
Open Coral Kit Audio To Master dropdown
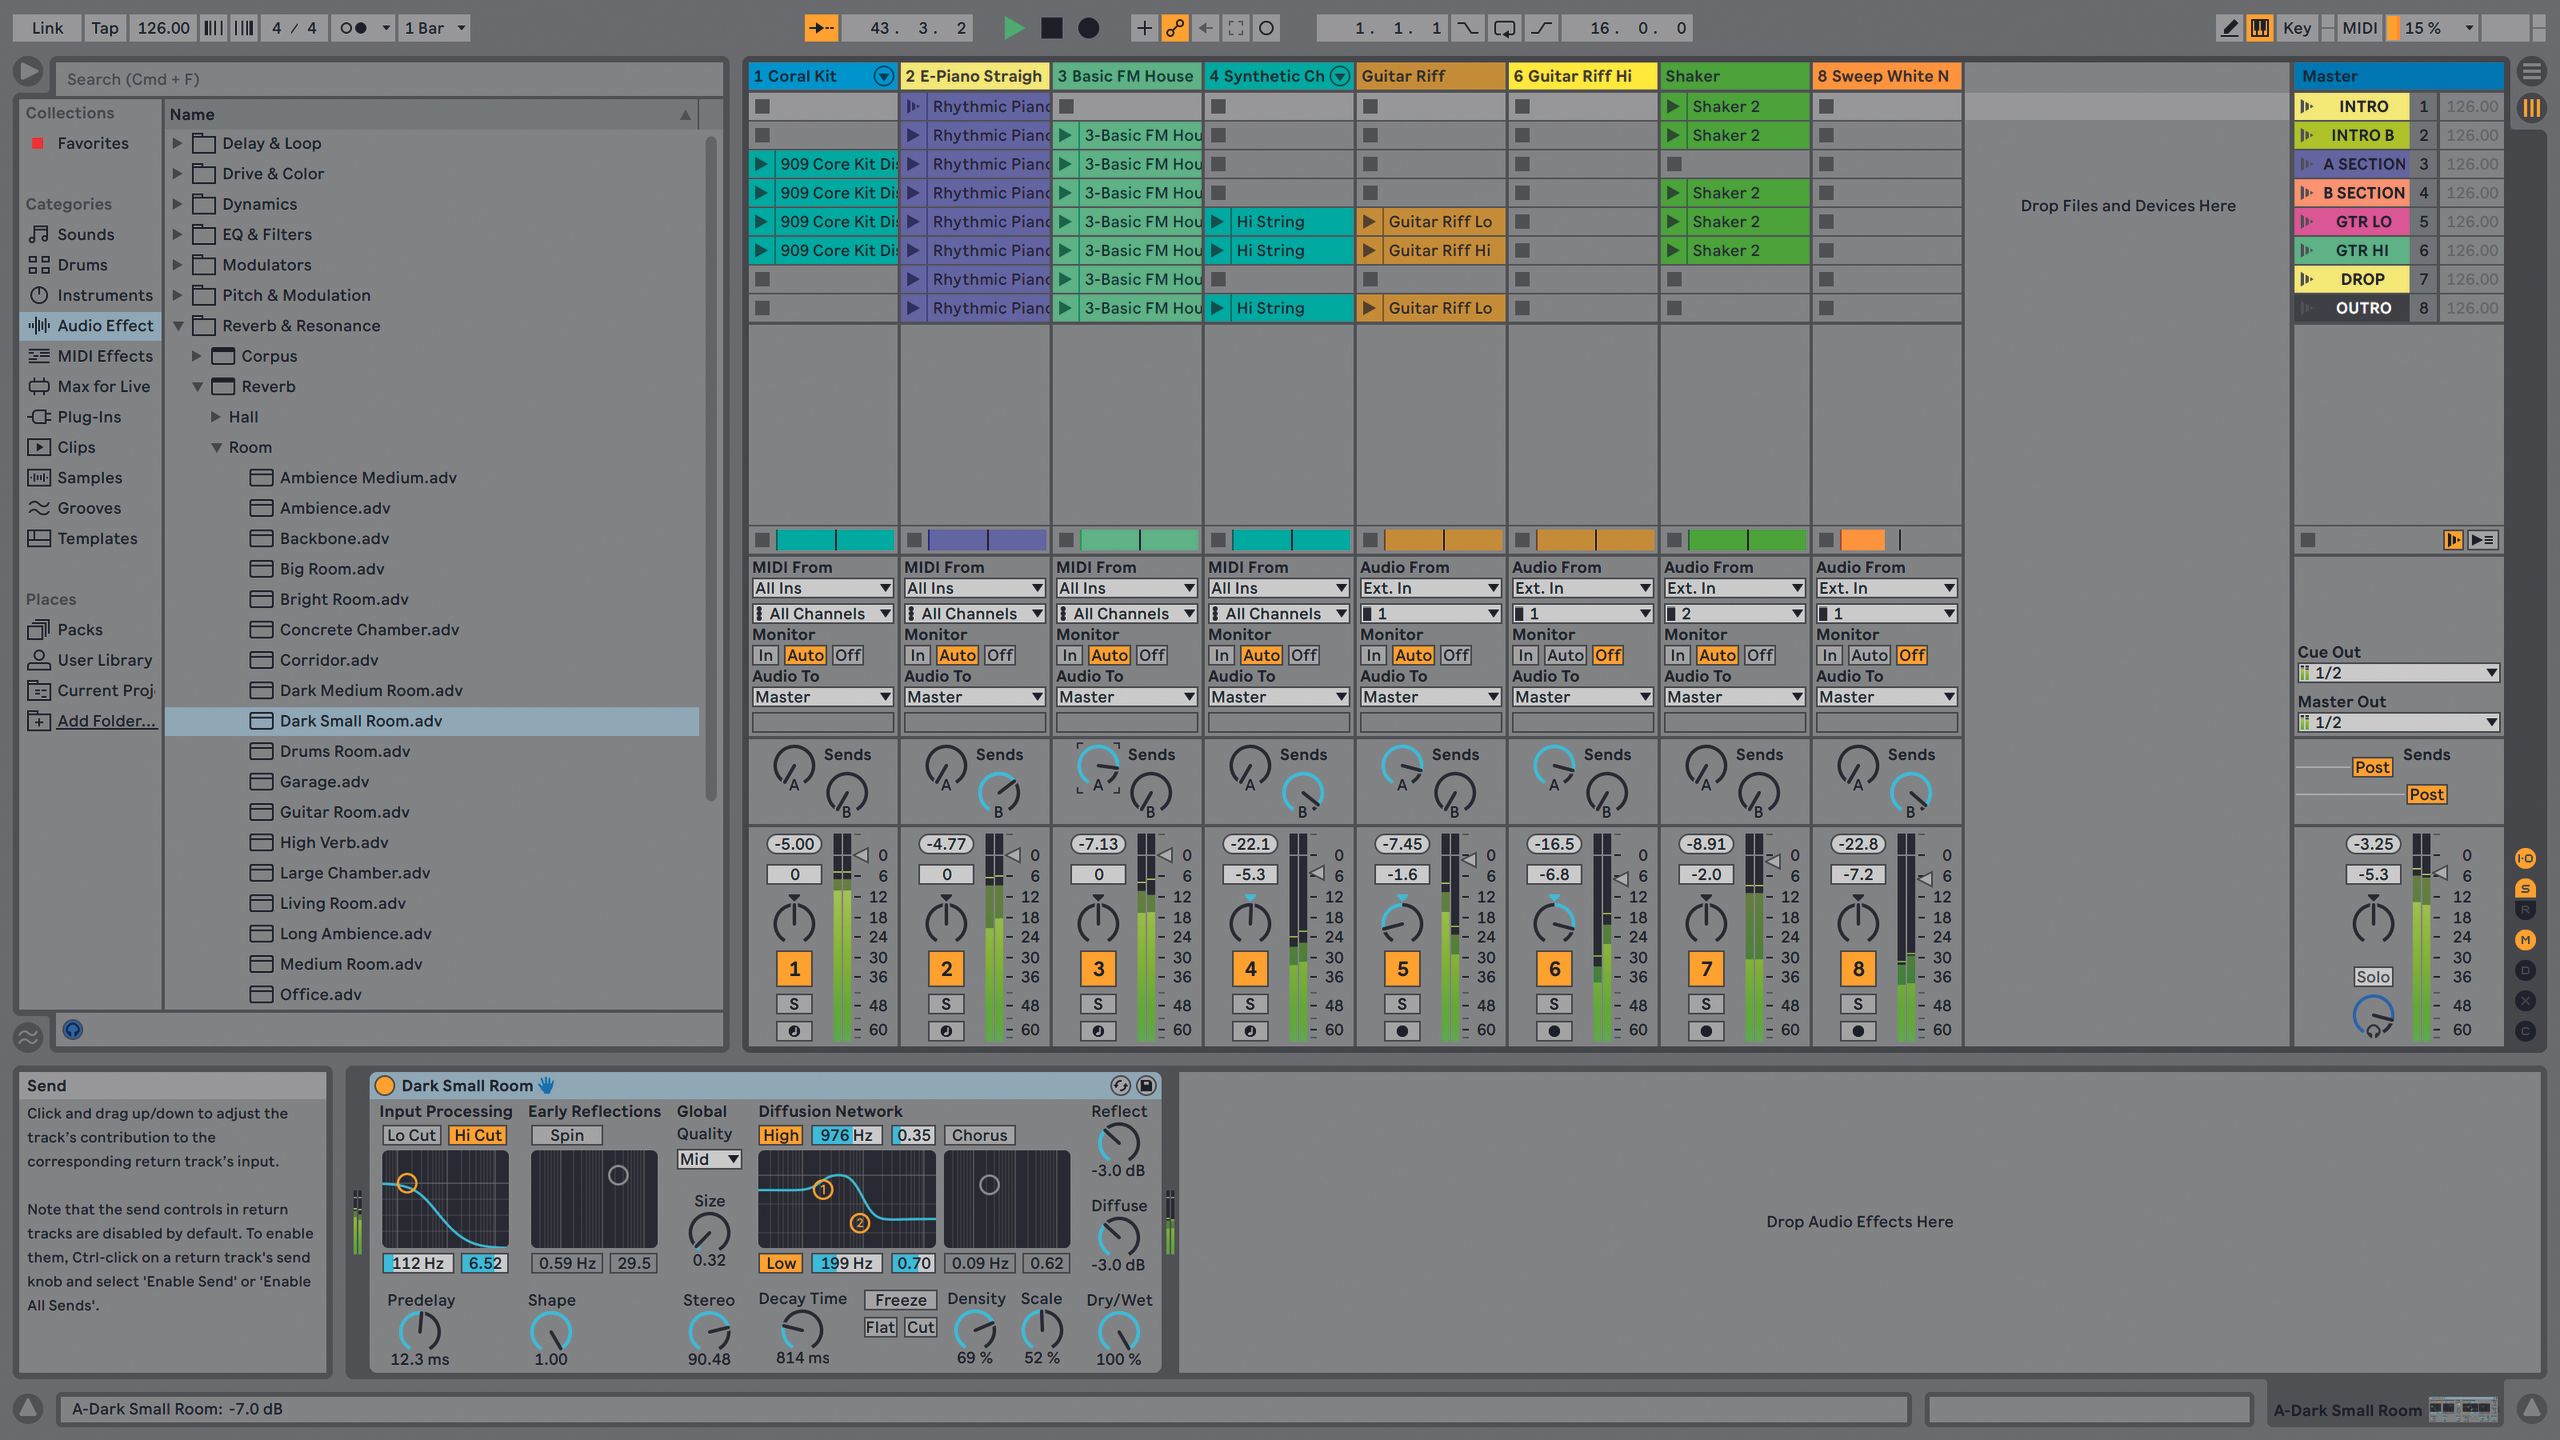tap(822, 697)
